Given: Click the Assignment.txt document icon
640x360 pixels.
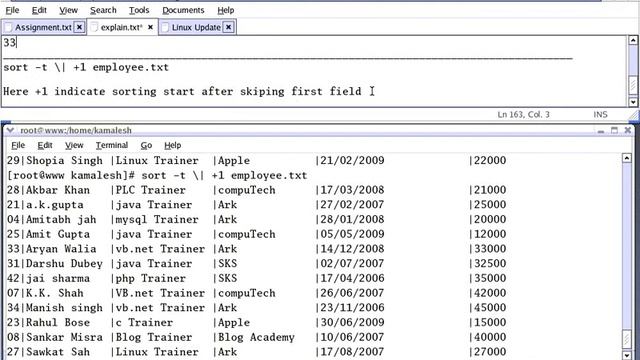Looking at the screenshot, I should [8, 27].
